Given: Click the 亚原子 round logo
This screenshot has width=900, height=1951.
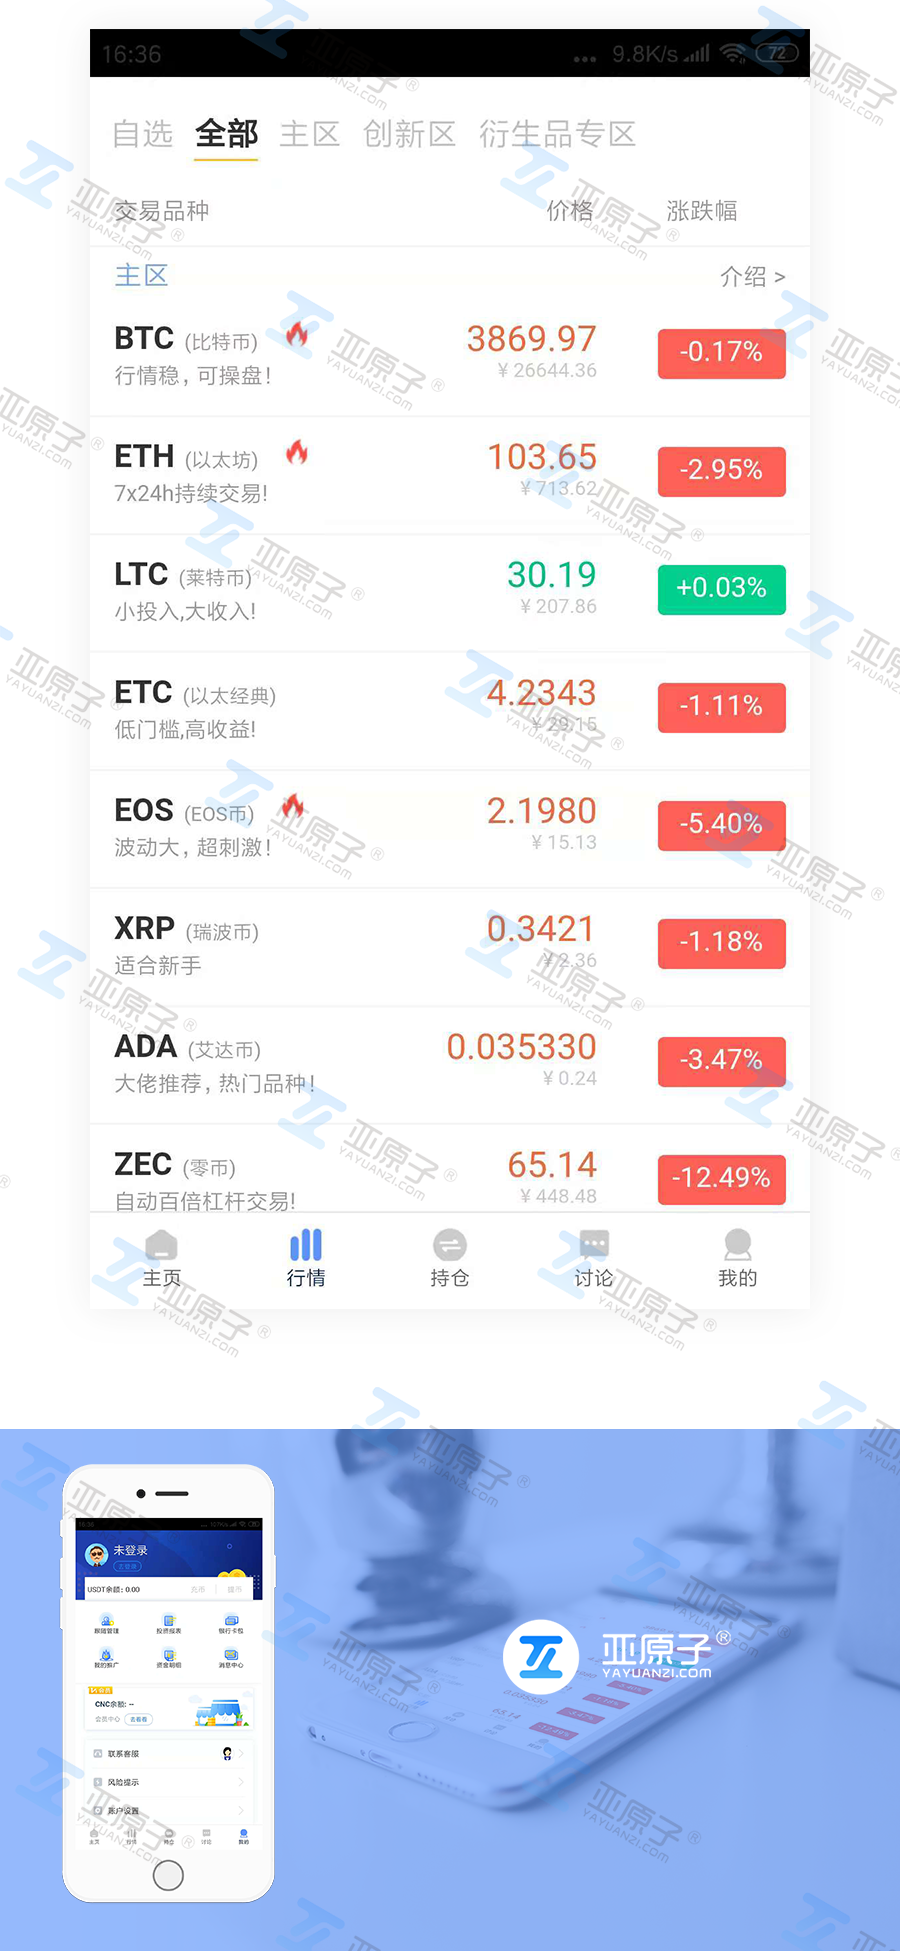Looking at the screenshot, I should pos(541,1657).
